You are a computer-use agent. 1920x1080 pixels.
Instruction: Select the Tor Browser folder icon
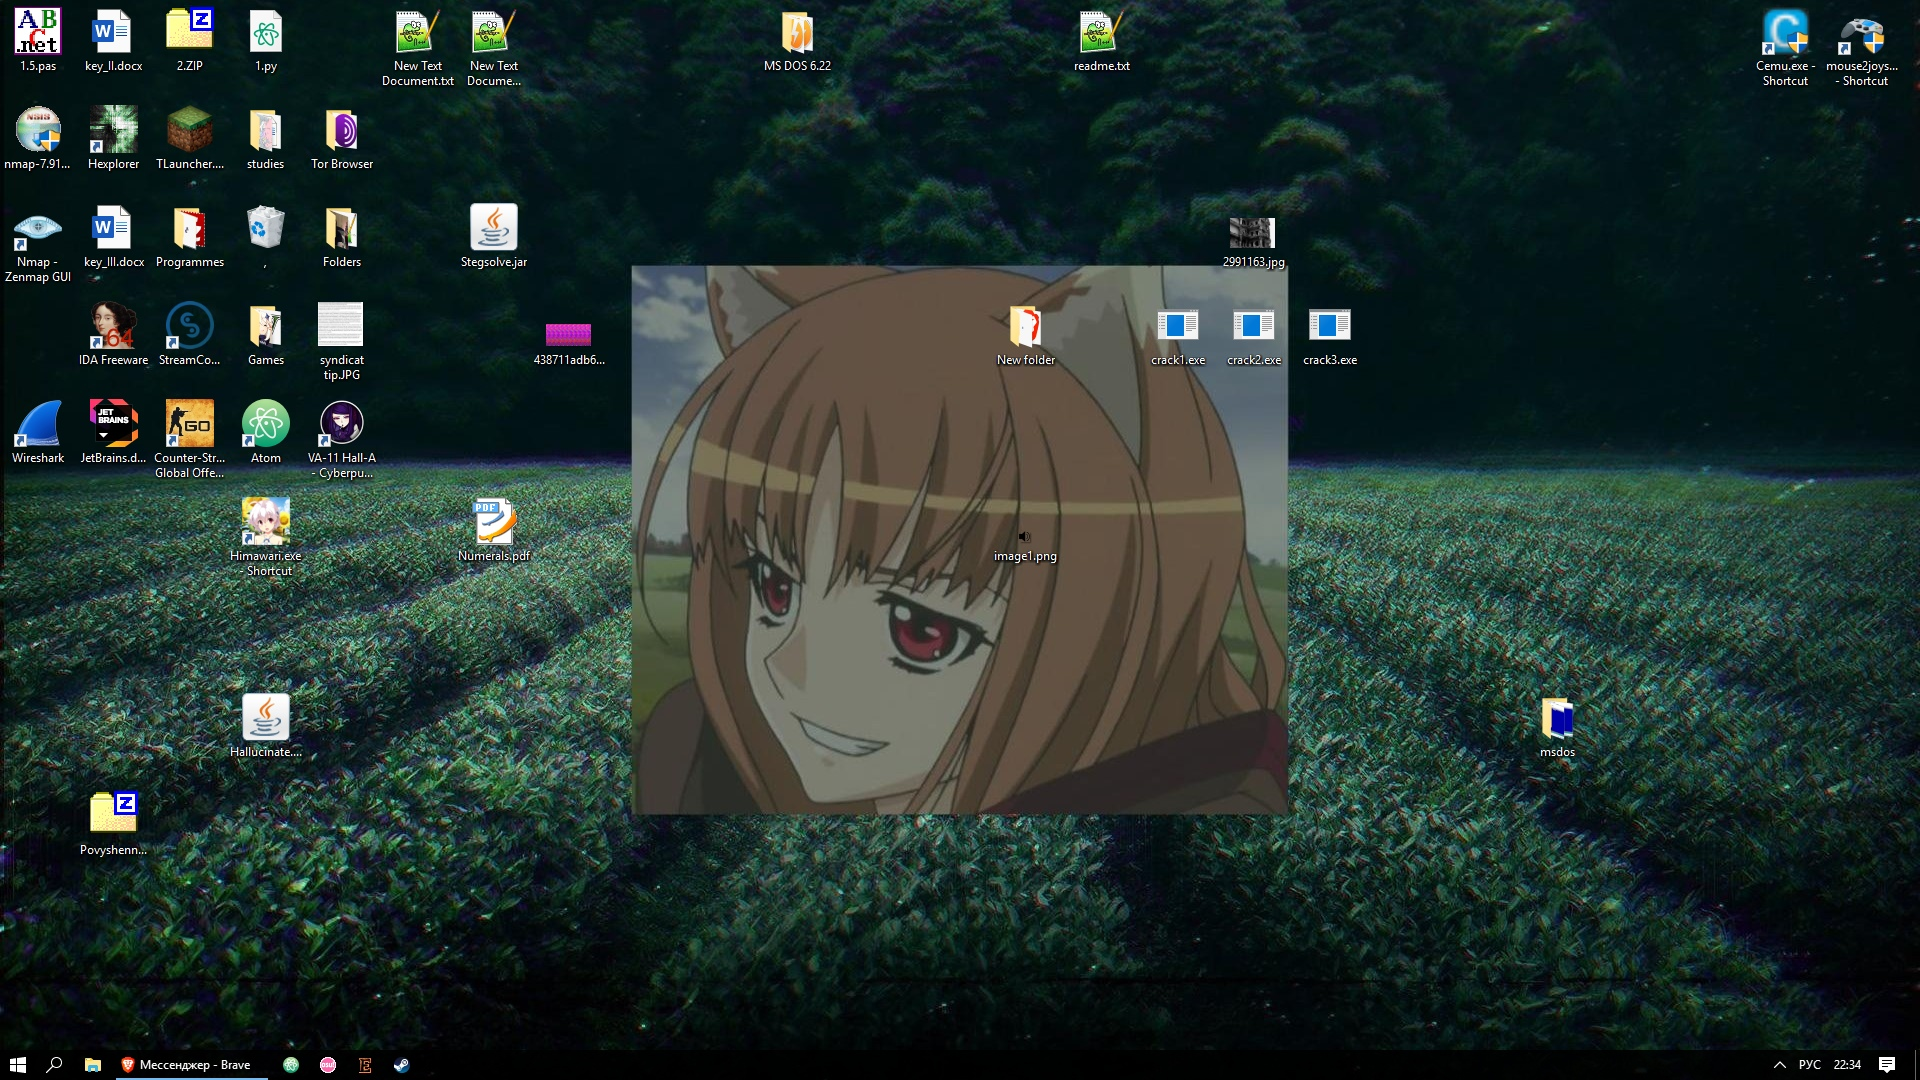tap(341, 130)
